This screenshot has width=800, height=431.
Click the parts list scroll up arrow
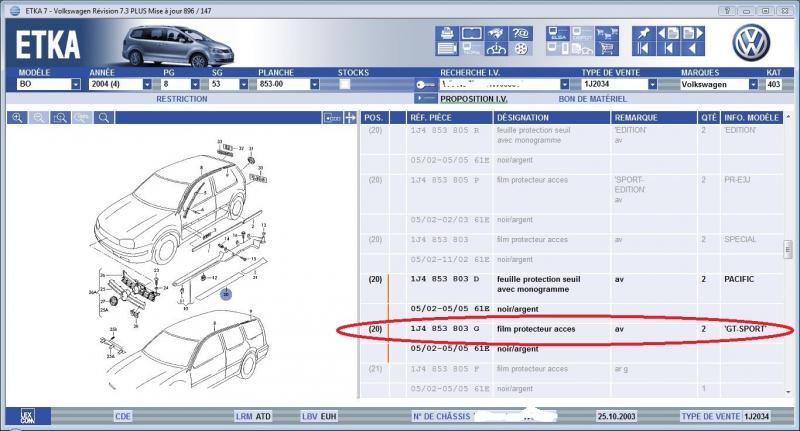tap(788, 117)
